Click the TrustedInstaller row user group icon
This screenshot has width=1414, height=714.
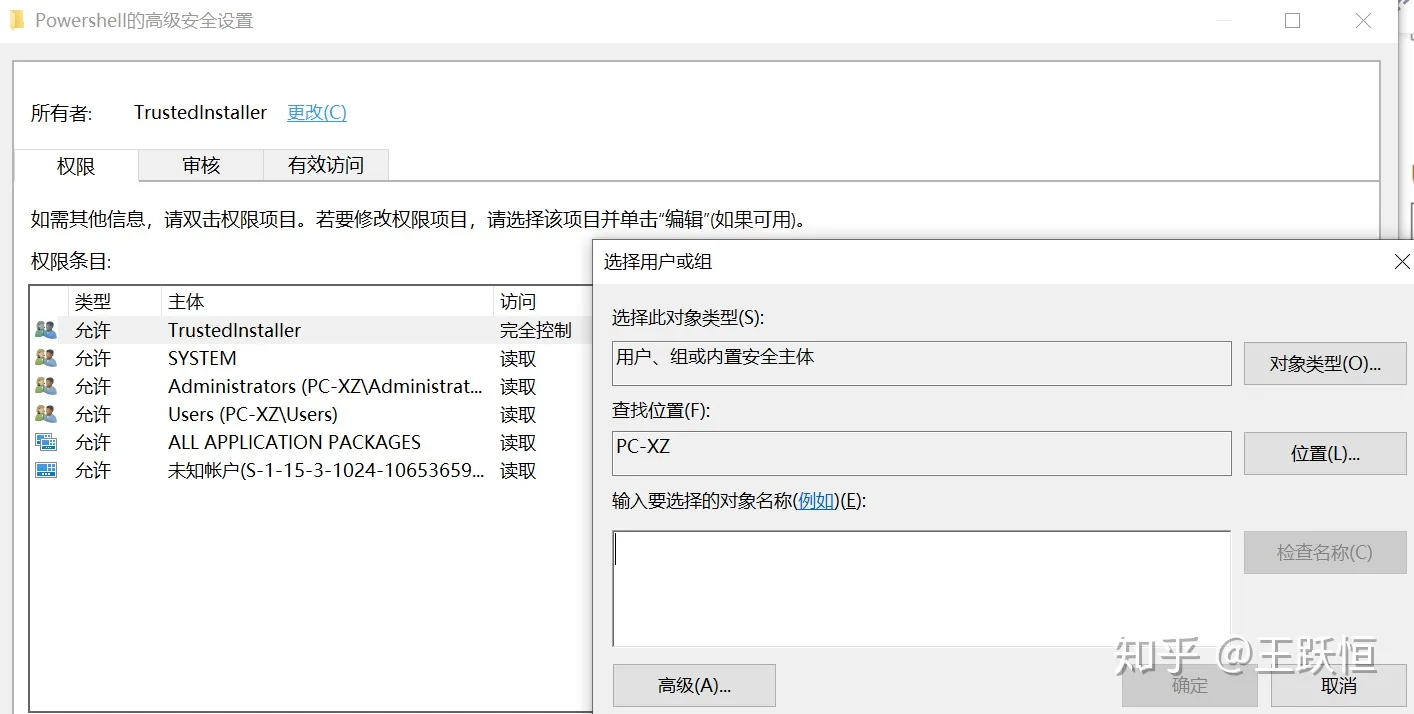[x=46, y=329]
